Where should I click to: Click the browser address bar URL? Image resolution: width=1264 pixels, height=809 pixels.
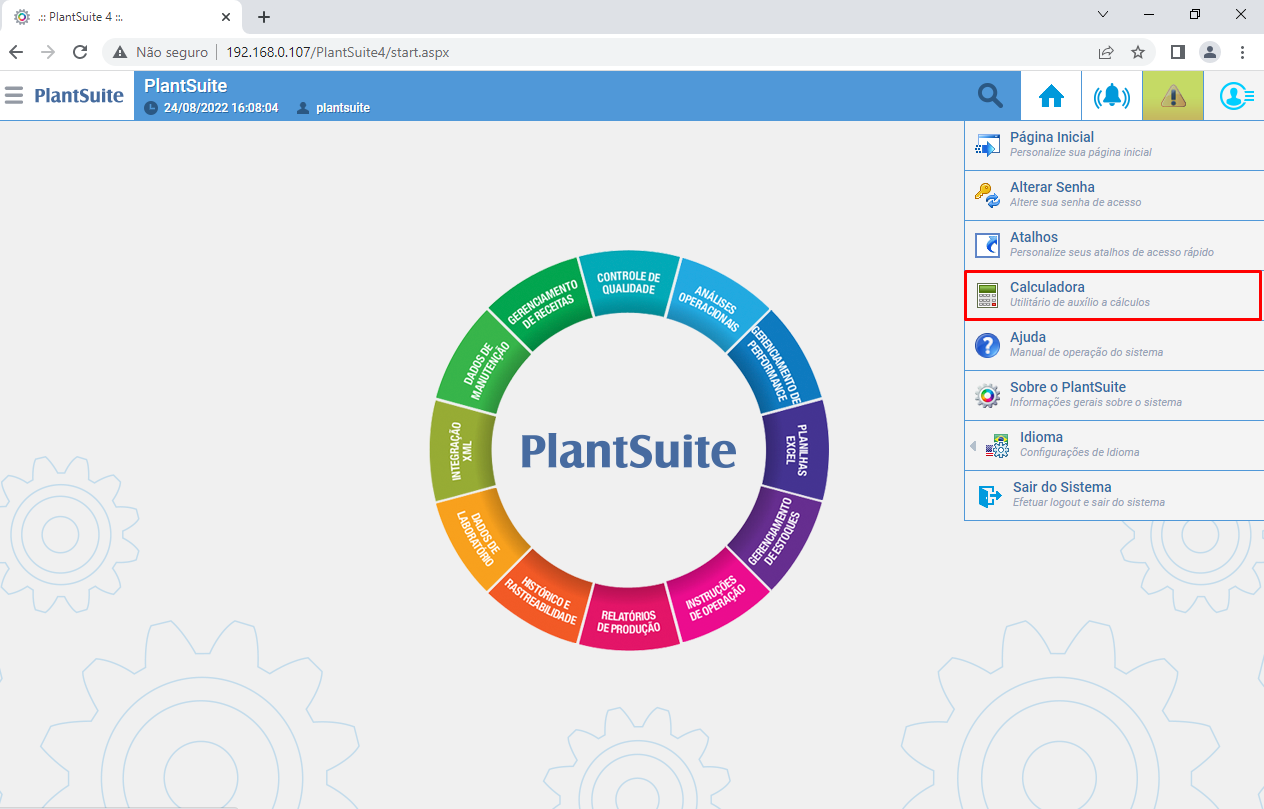[x=338, y=52]
